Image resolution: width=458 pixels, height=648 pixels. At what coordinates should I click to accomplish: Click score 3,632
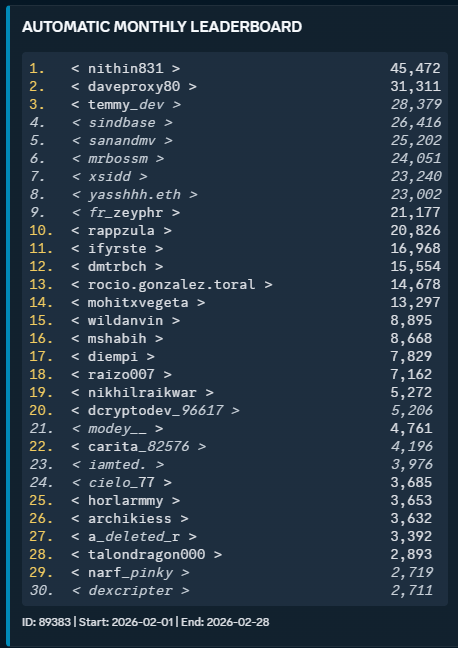[x=411, y=519]
